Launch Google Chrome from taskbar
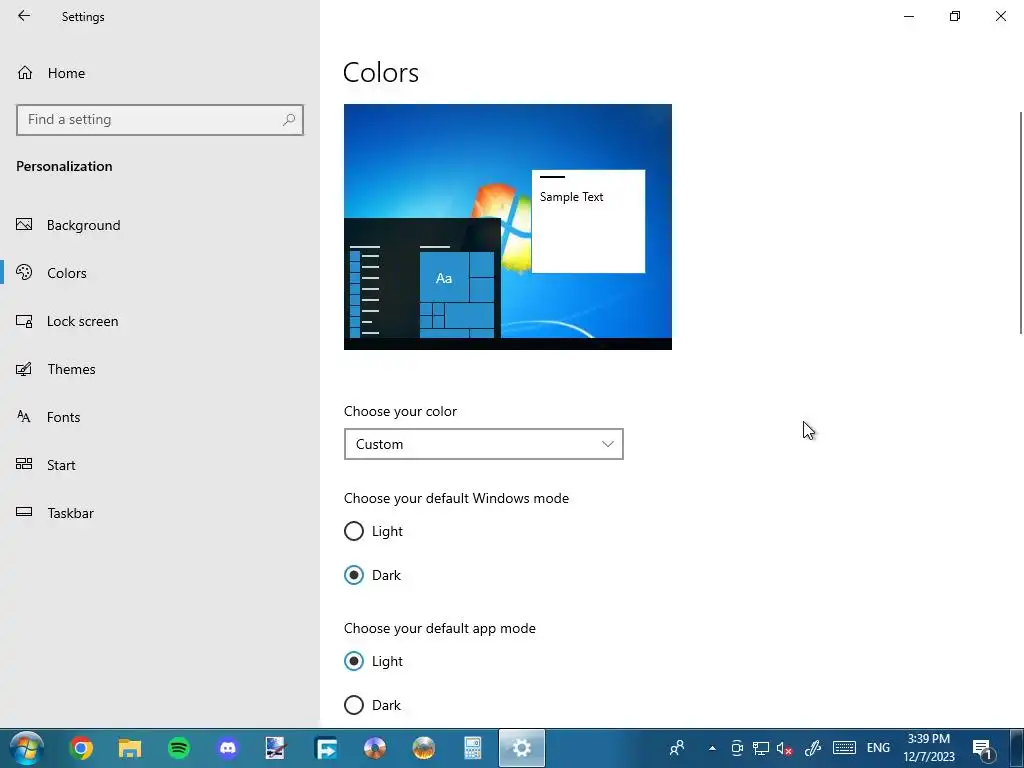 point(81,748)
